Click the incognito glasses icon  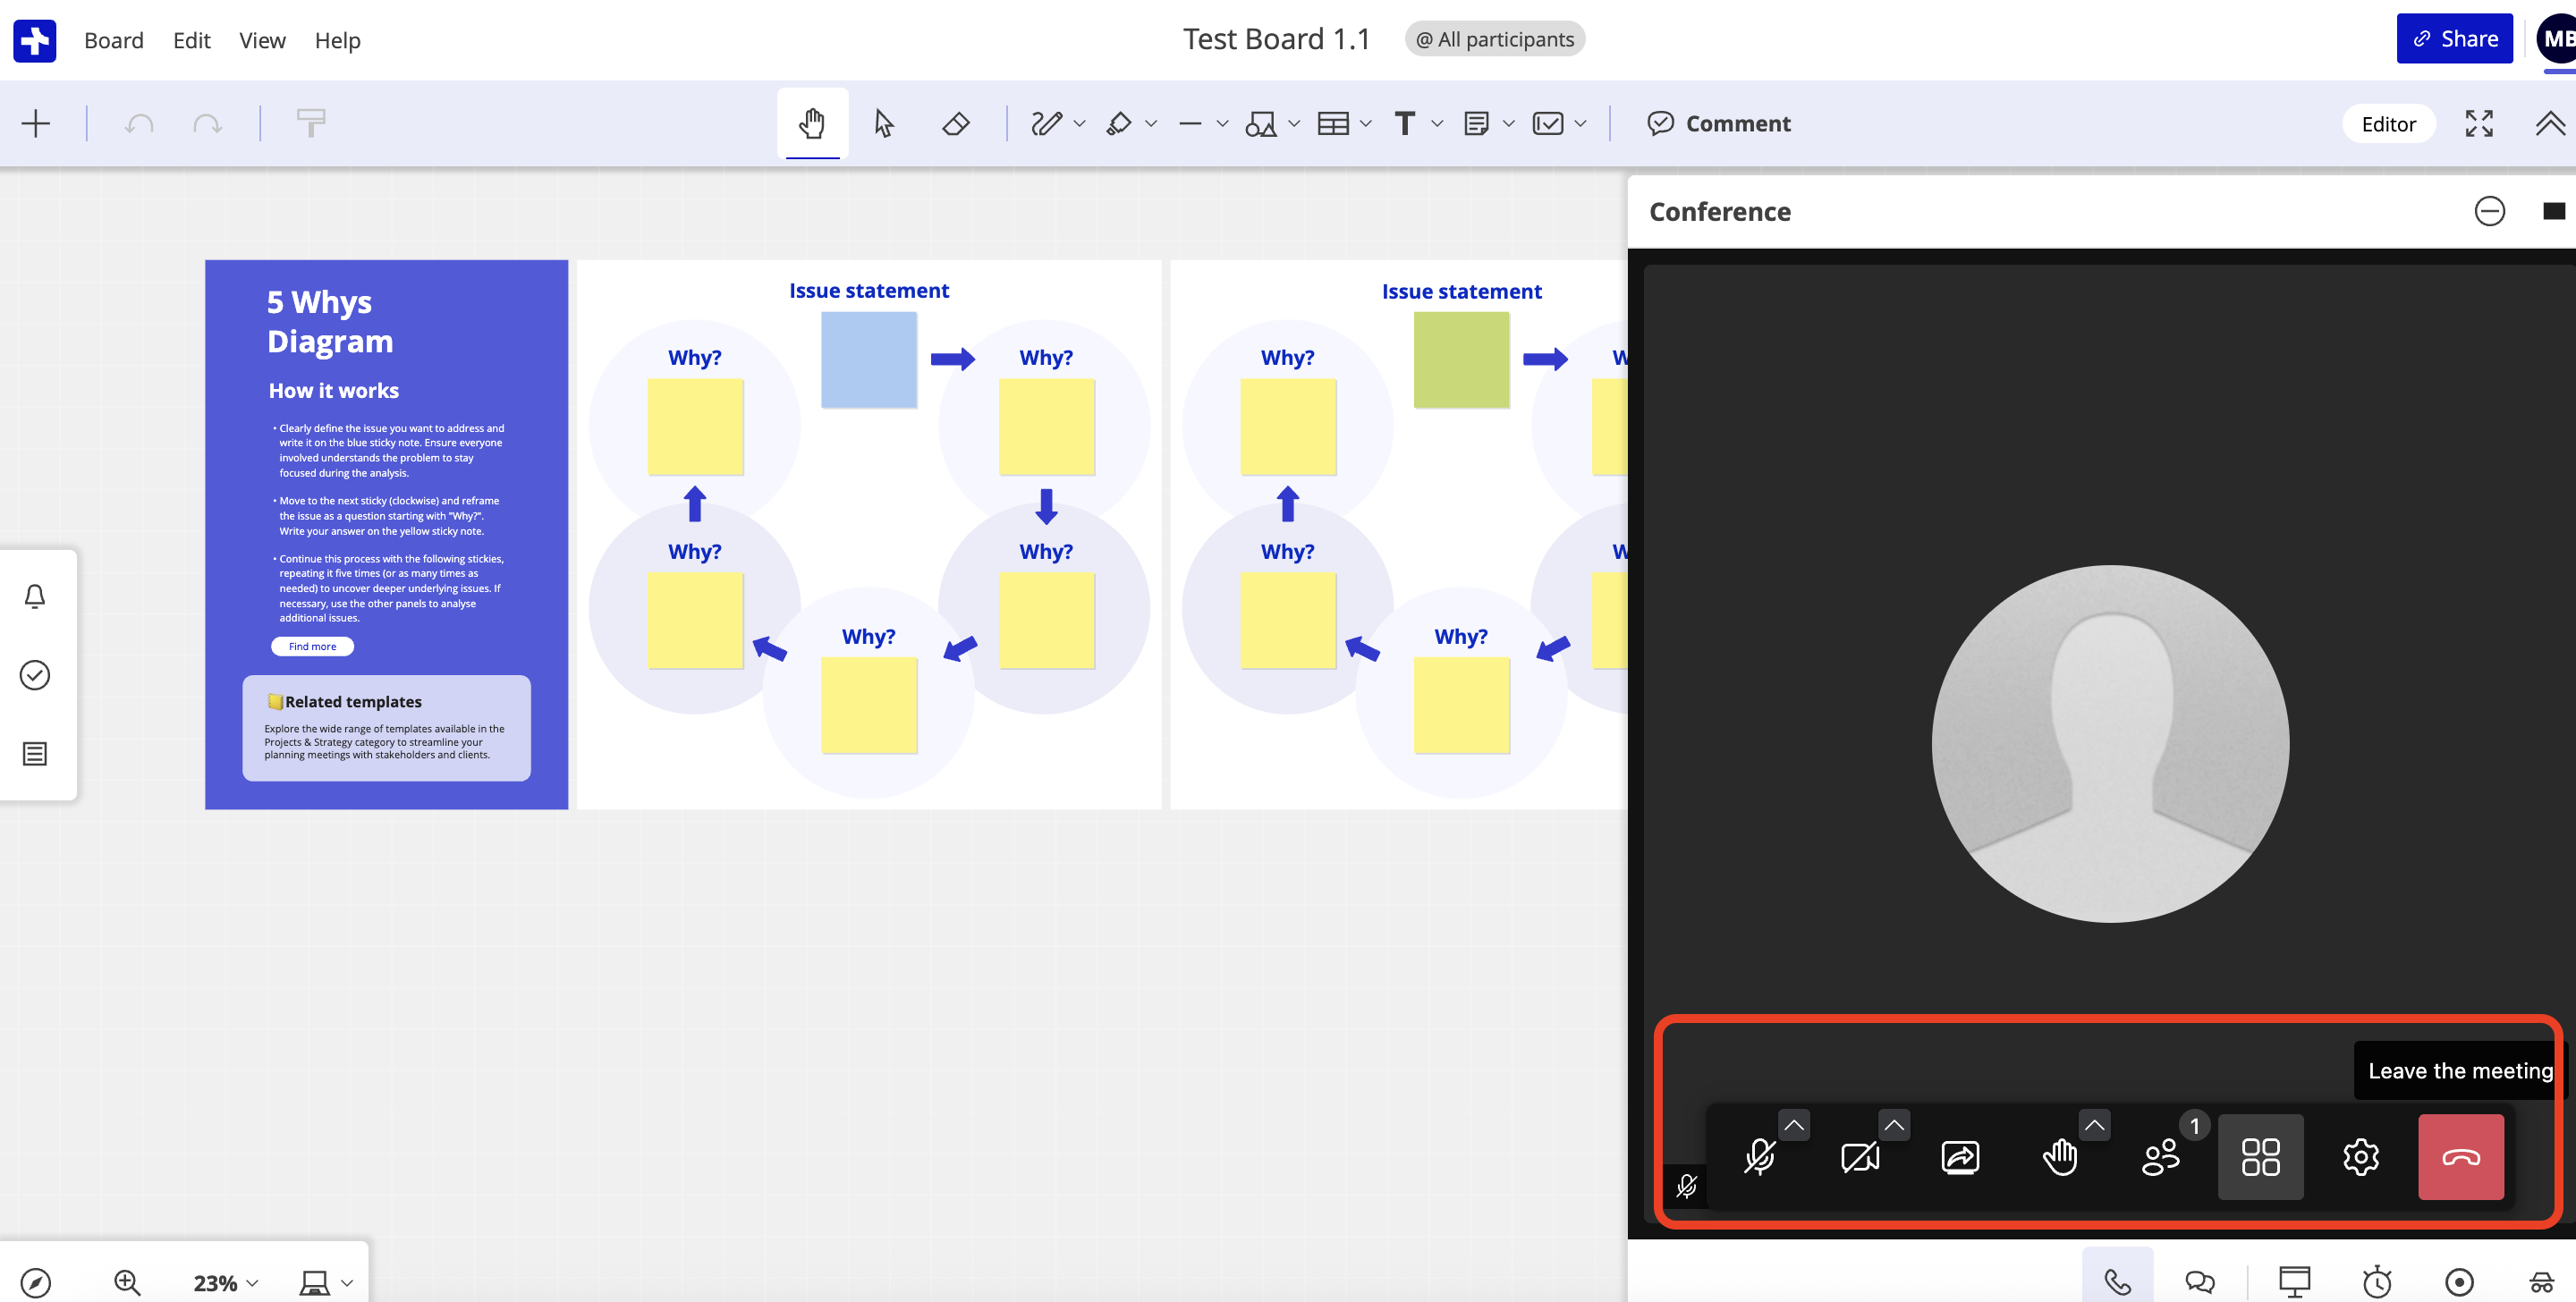pyautogui.click(x=2541, y=1281)
